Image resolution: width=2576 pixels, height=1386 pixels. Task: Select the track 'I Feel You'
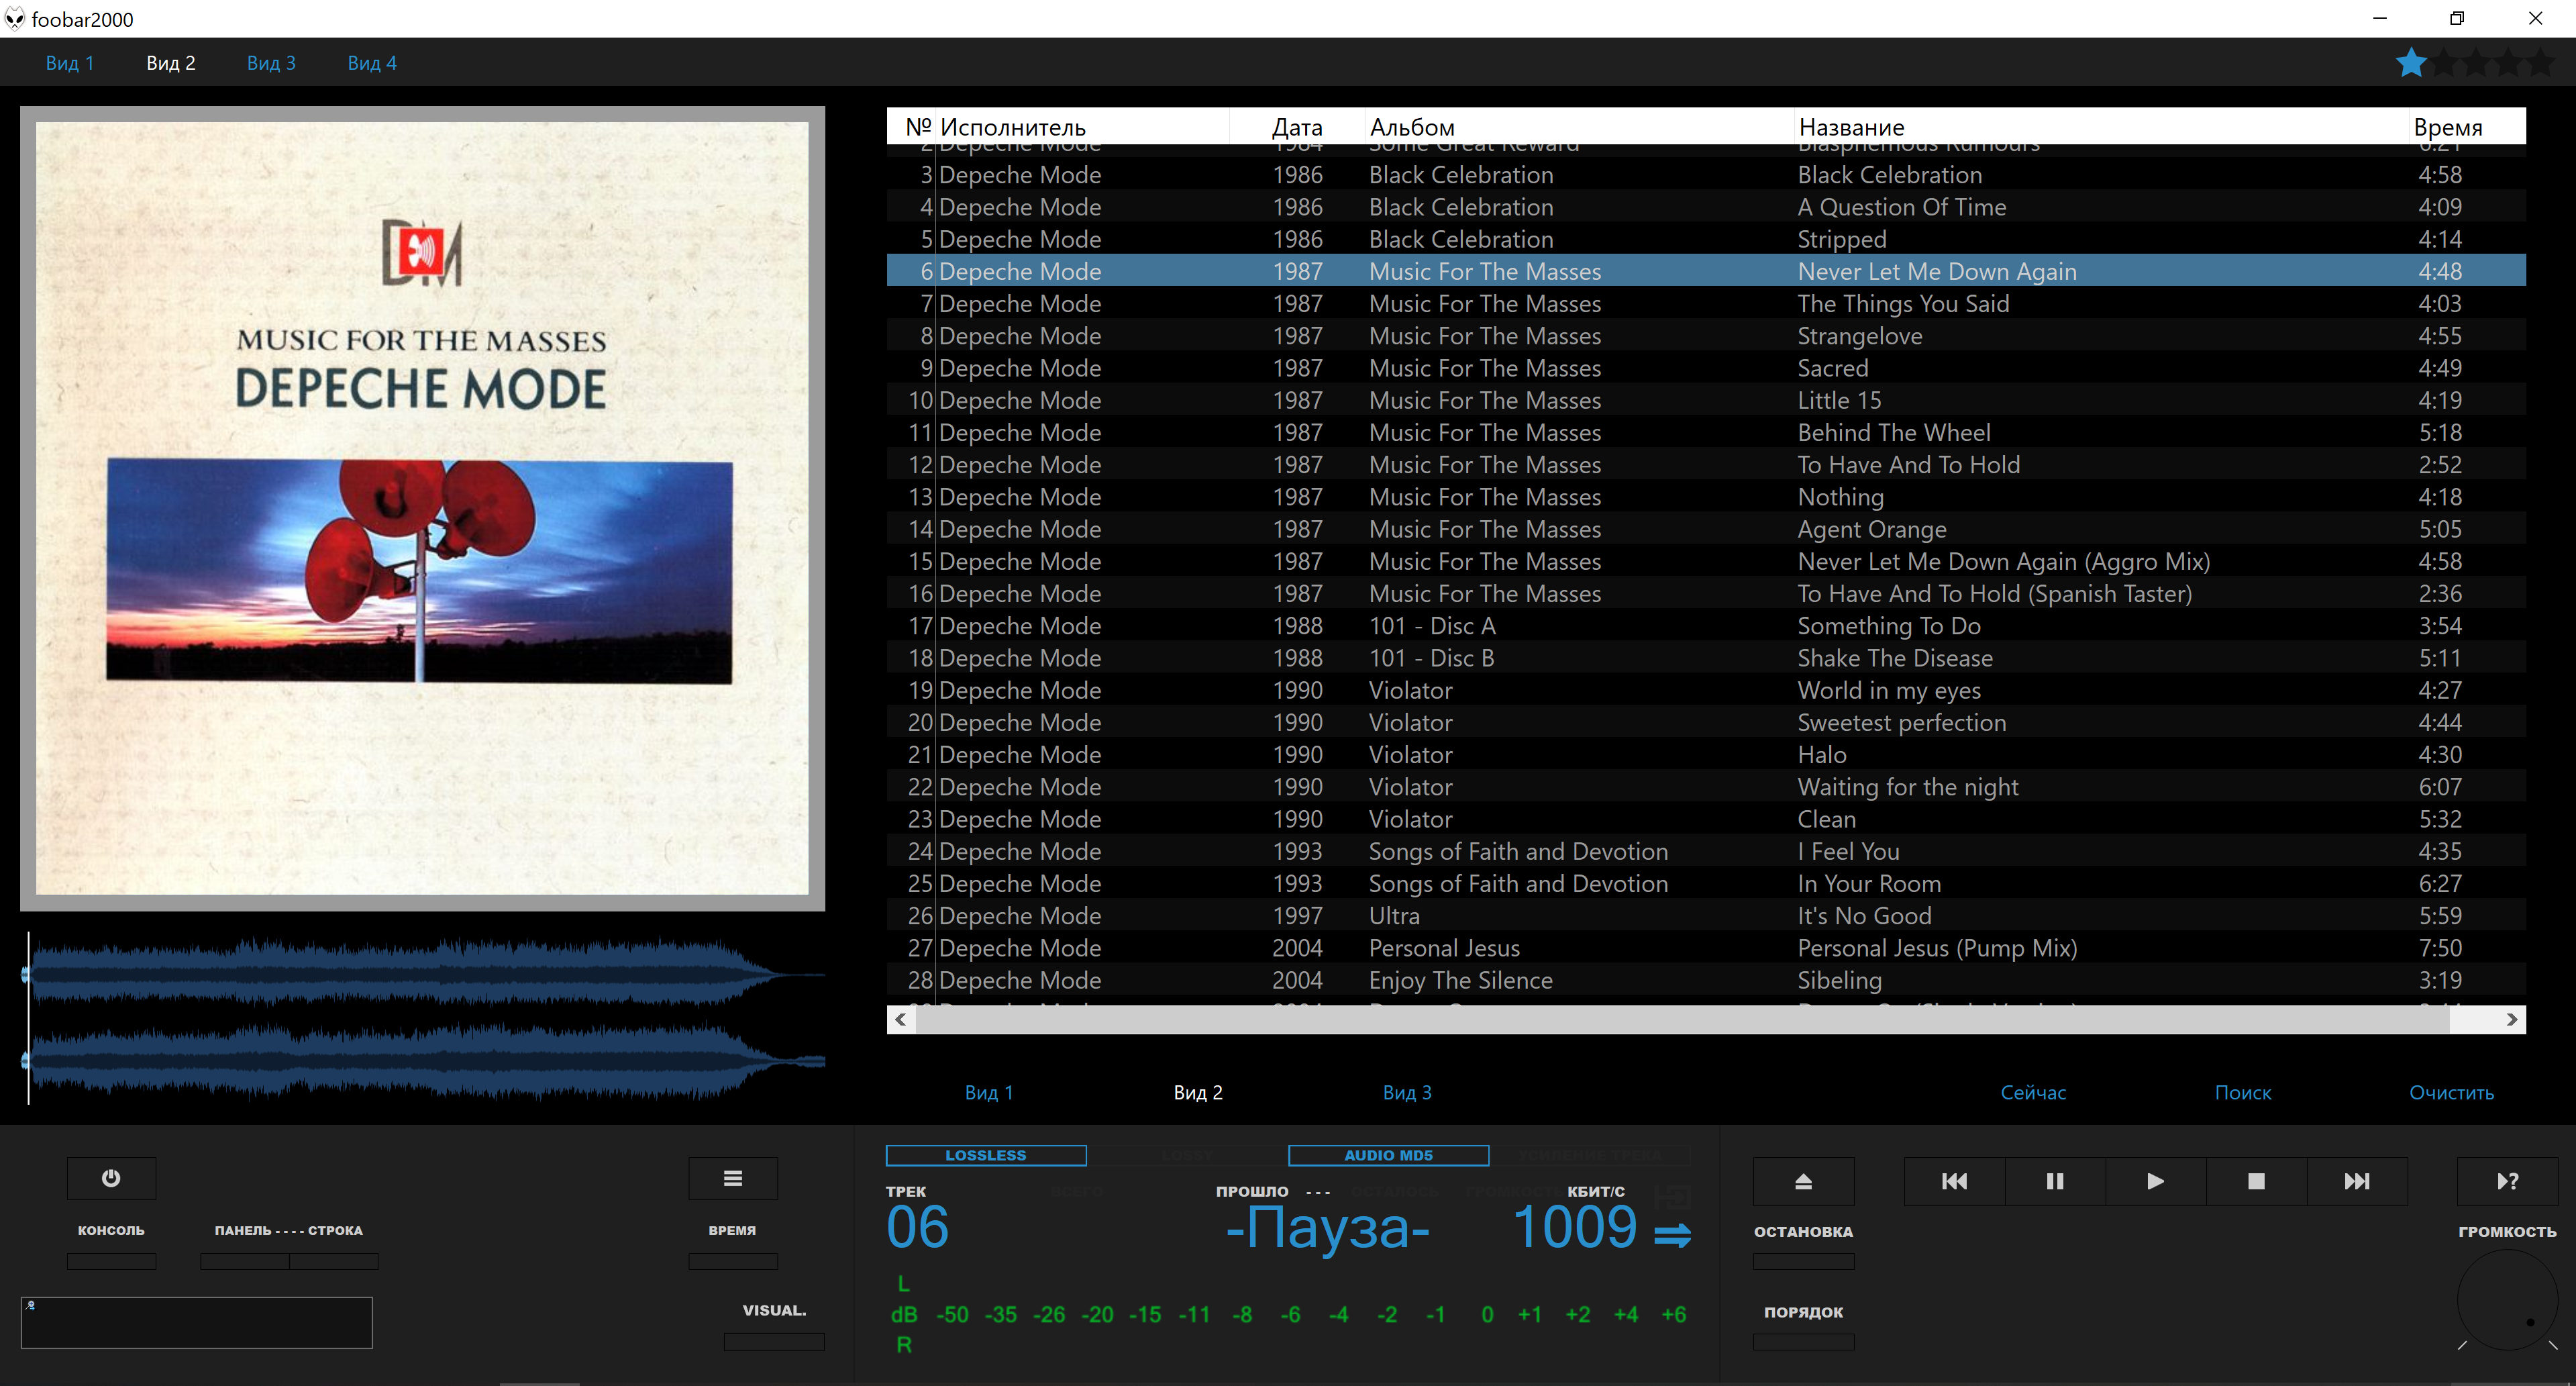pos(1706,851)
